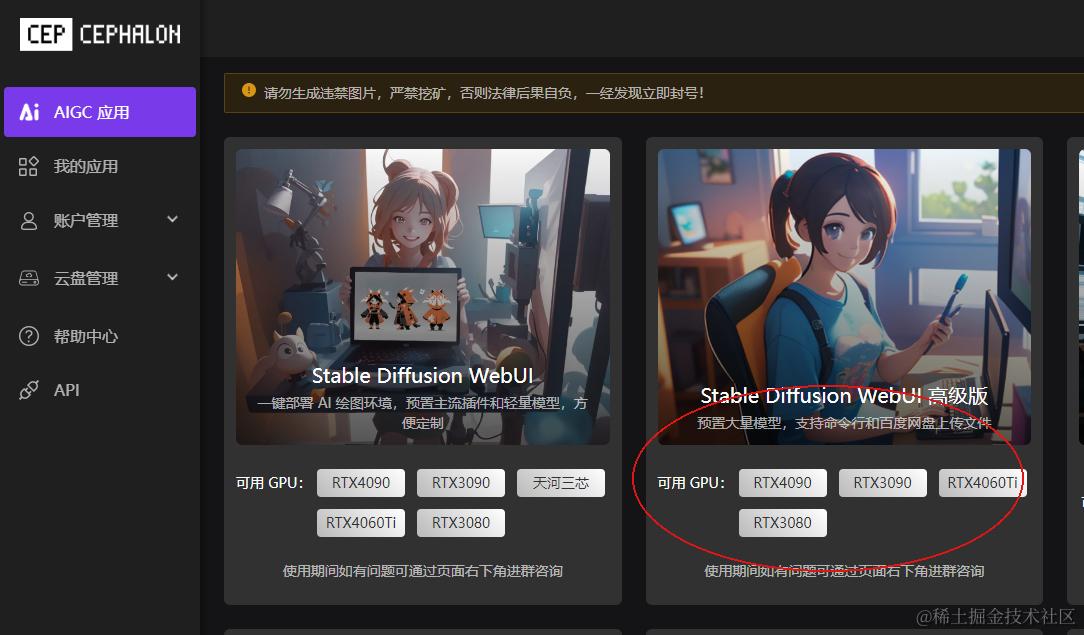Click the user icon for 账户管理
This screenshot has width=1084, height=635.
28,220
